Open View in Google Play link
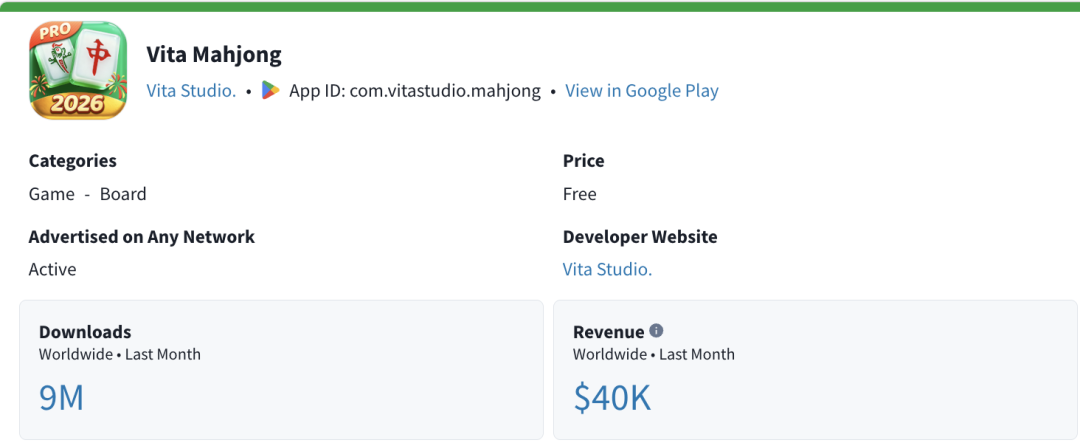 (x=642, y=91)
